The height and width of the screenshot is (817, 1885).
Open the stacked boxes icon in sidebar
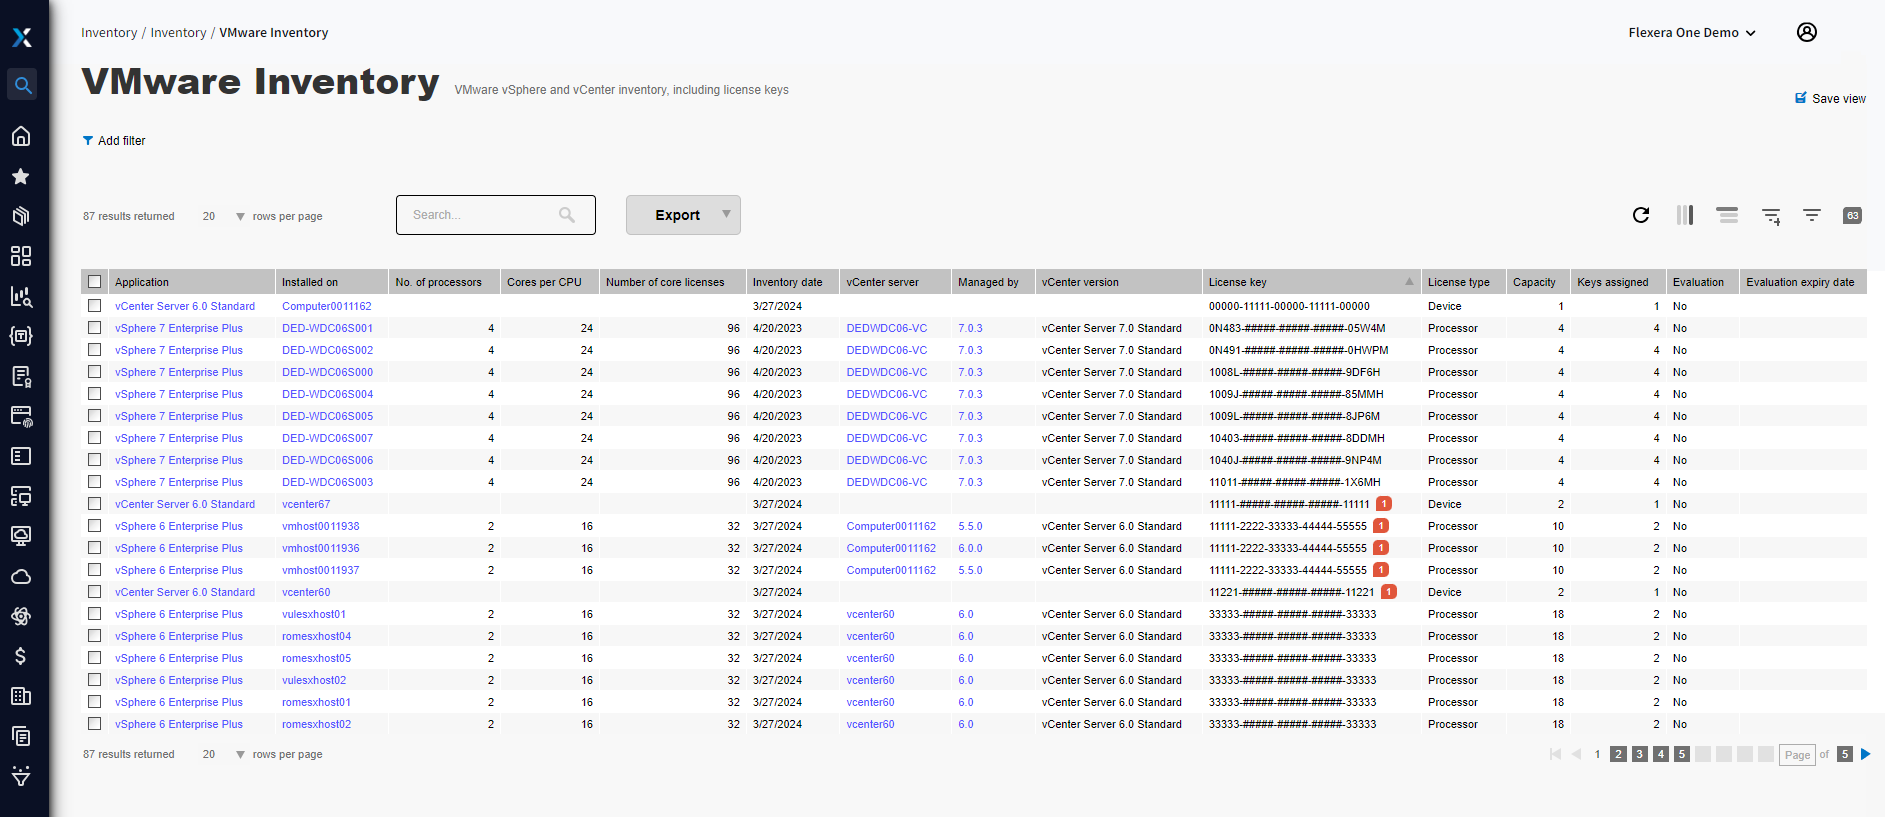[x=21, y=216]
